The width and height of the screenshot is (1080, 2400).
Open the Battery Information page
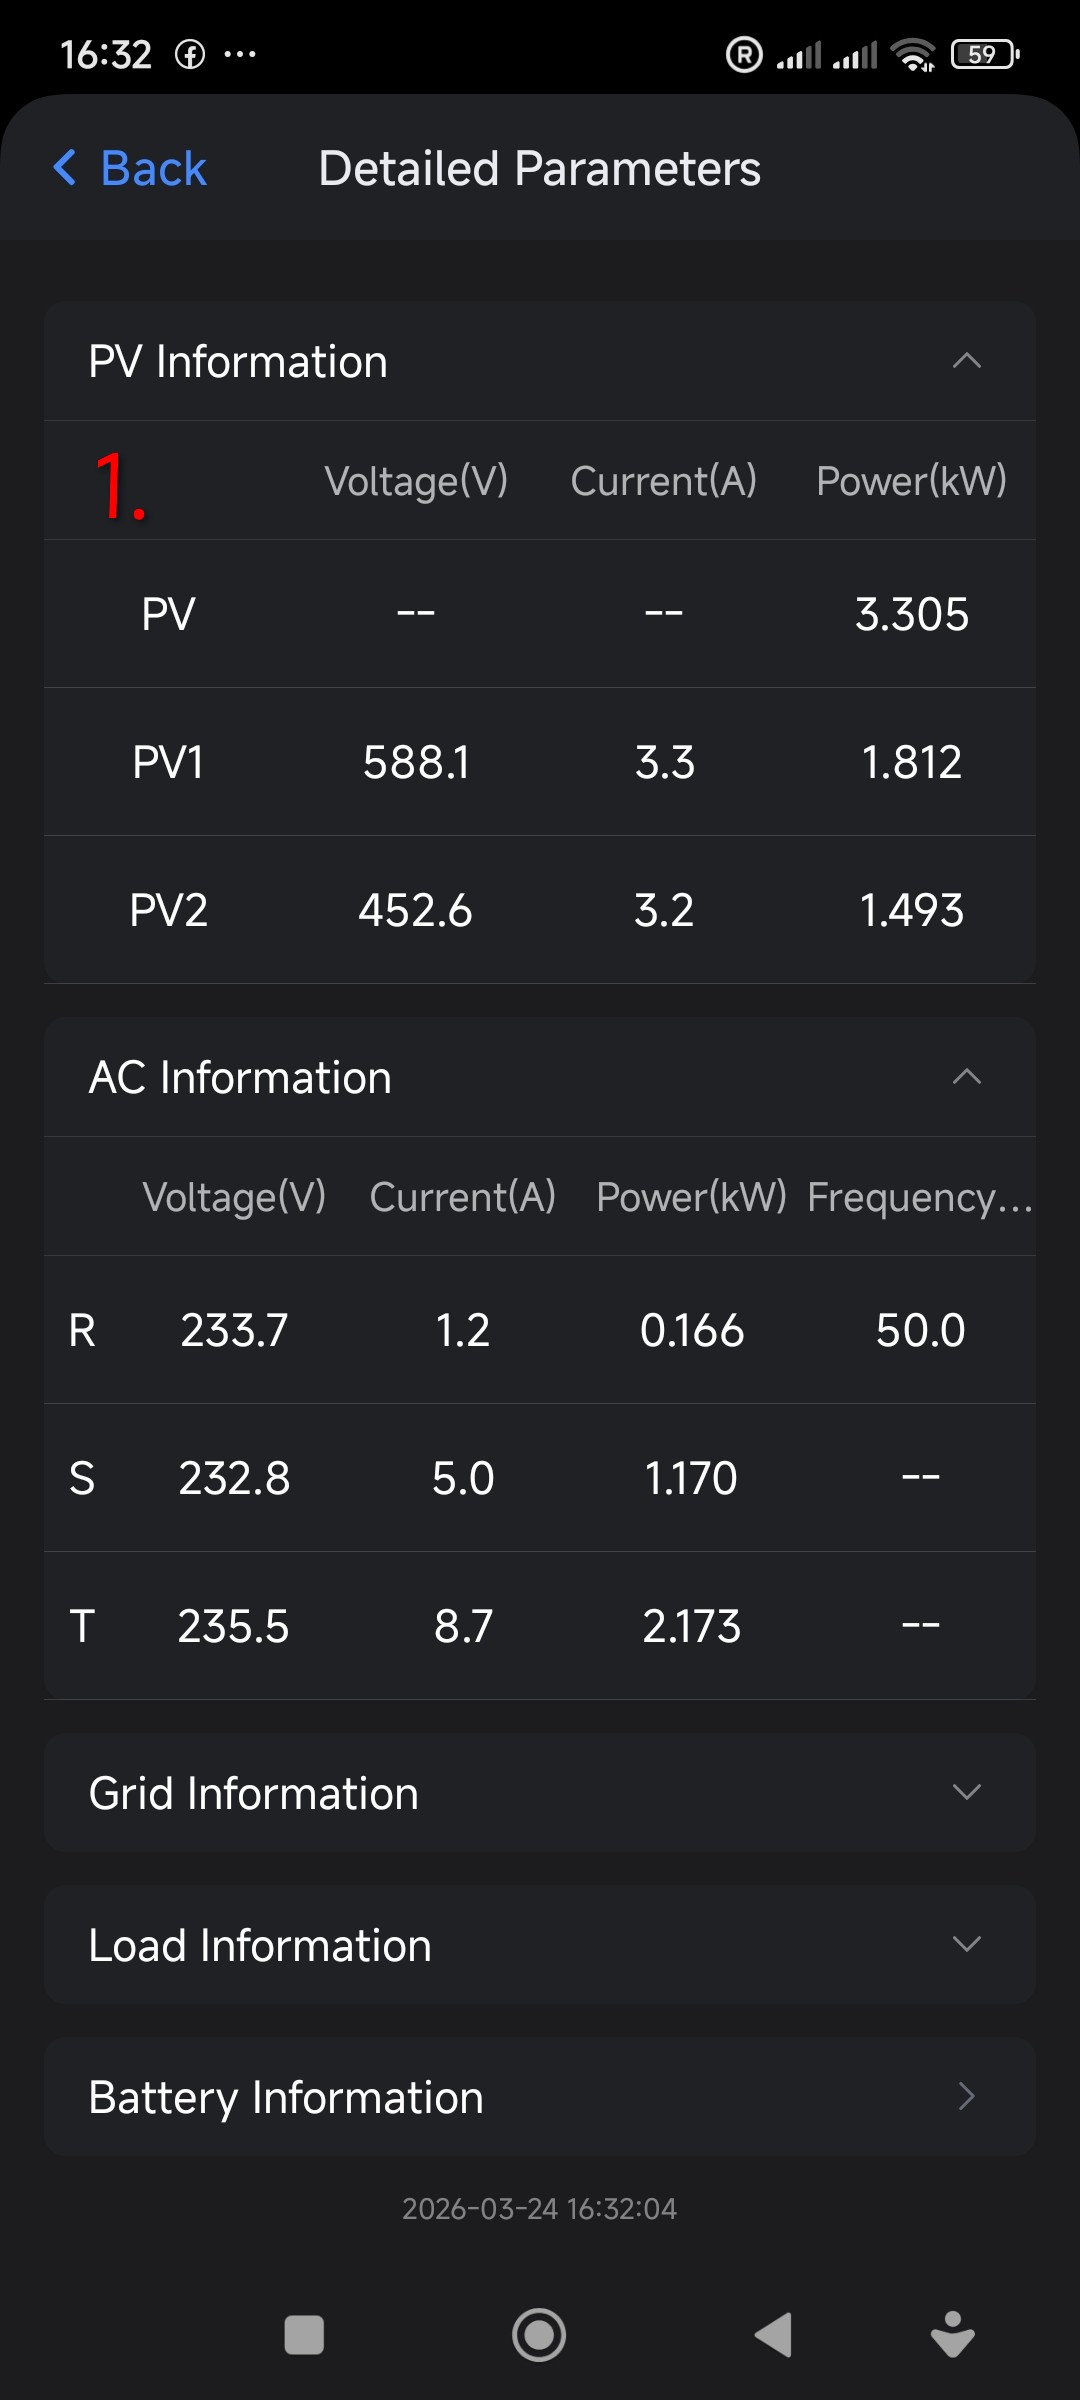(966, 2096)
